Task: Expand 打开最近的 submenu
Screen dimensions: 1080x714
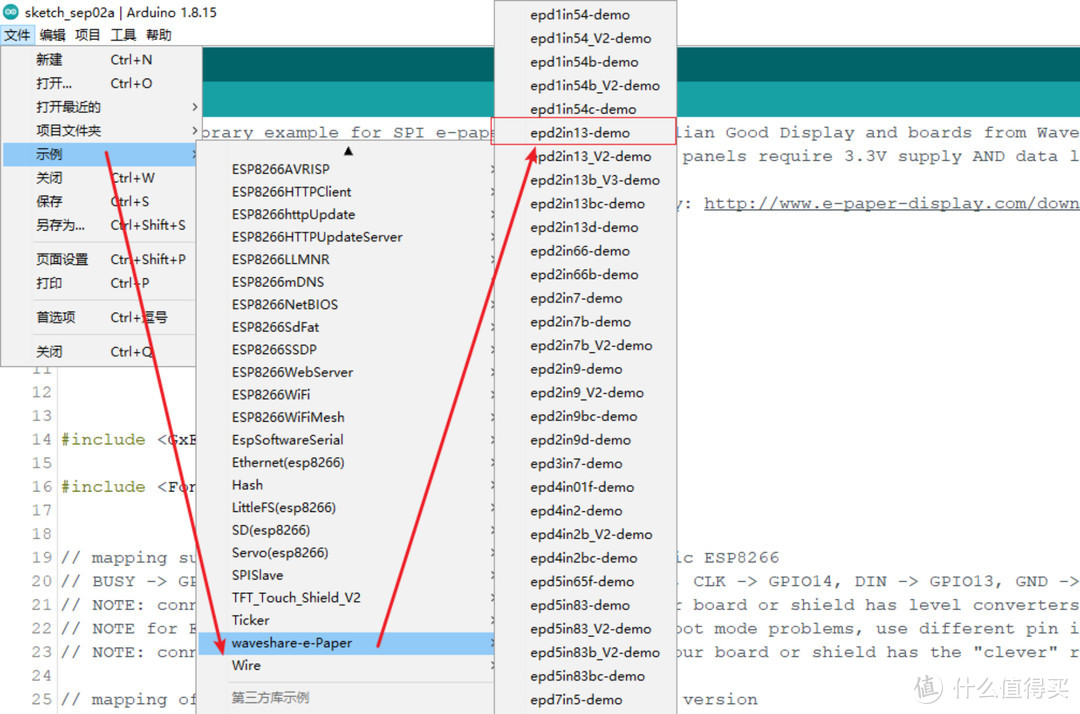Action: click(101, 107)
